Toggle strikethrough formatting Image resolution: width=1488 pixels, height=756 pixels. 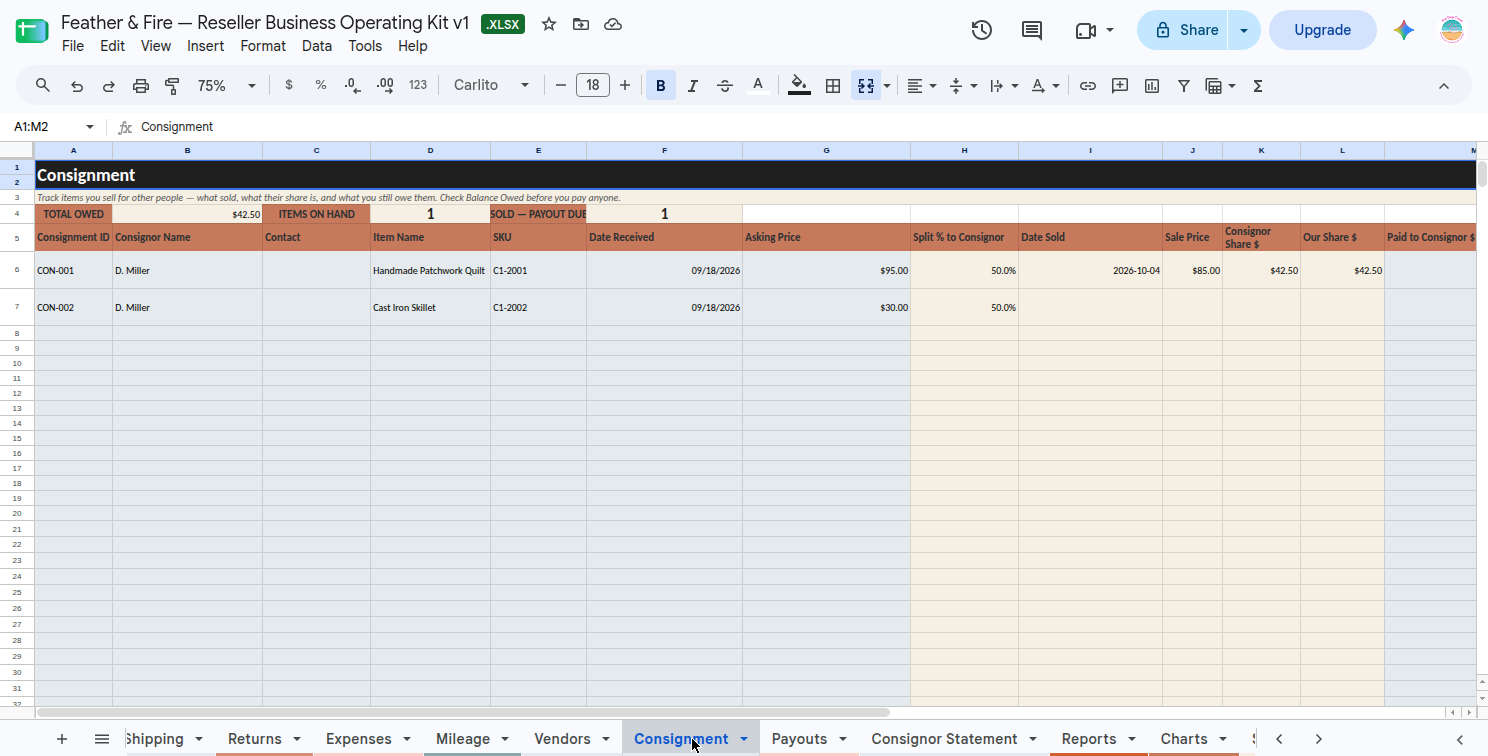pyautogui.click(x=725, y=86)
